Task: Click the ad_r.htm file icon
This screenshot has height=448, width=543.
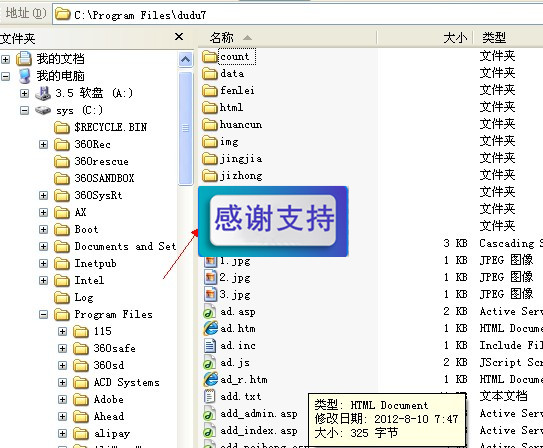Action: [210, 379]
